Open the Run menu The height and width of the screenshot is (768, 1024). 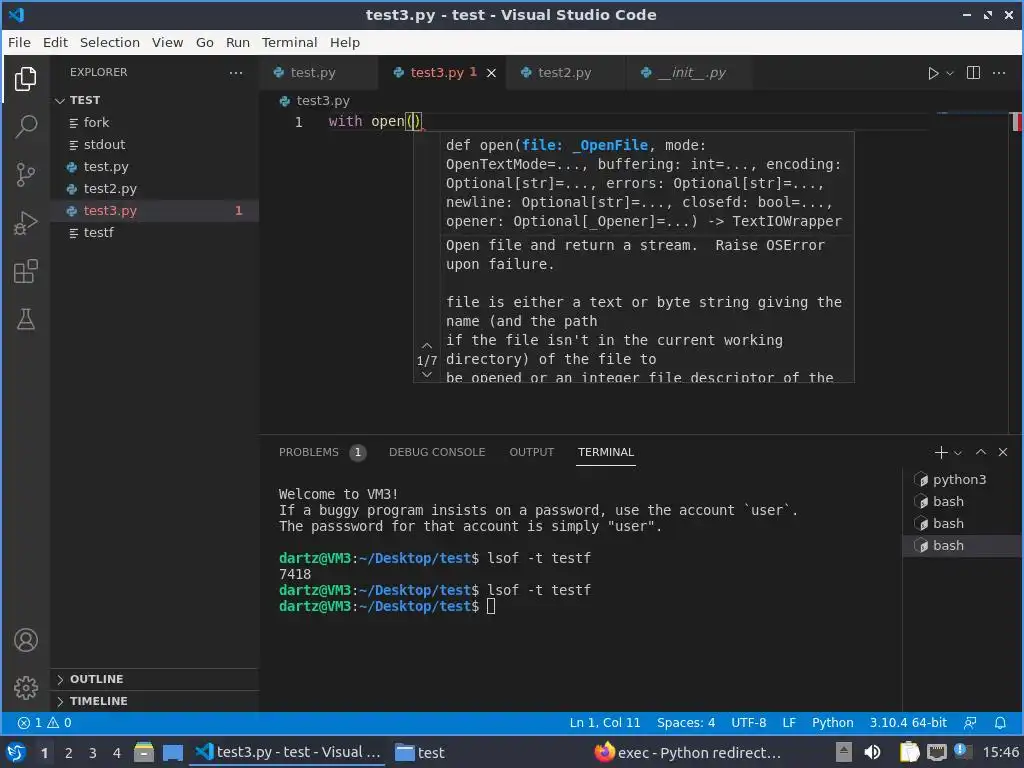pyautogui.click(x=238, y=42)
